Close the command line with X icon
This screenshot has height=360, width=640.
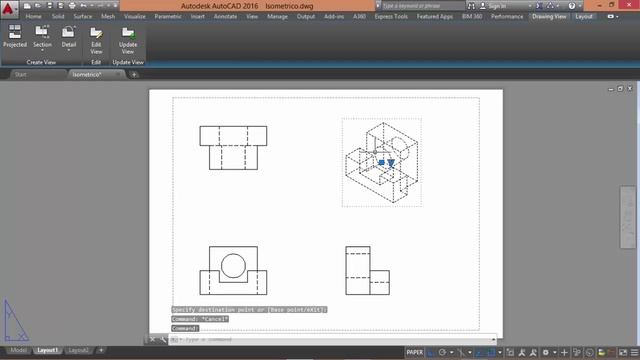[x=152, y=340]
